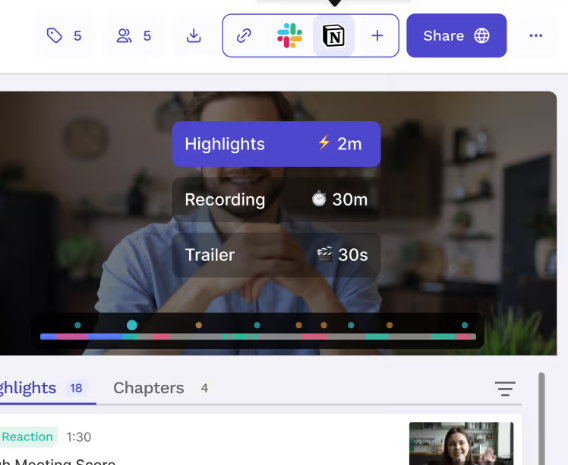The height and width of the screenshot is (465, 568).
Task: Open the three-dot more options menu
Action: [x=536, y=35]
